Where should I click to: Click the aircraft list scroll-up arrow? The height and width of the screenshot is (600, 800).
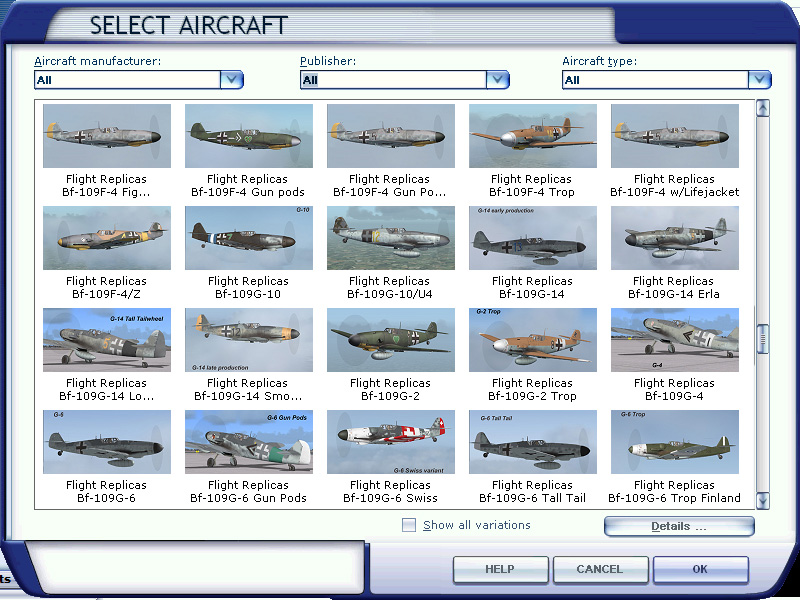click(763, 108)
